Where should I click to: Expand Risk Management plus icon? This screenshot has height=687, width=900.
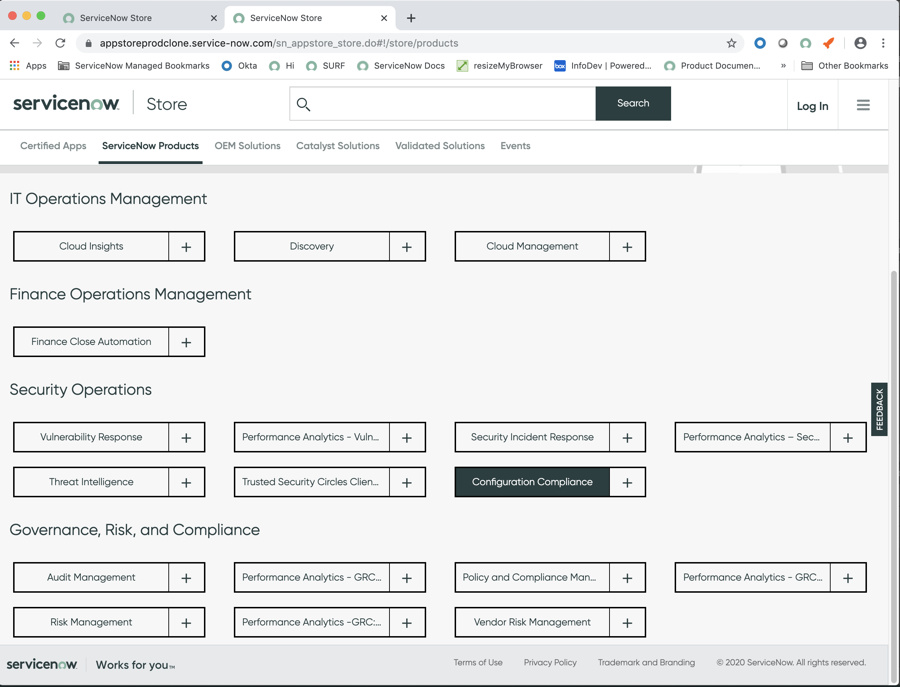pyautogui.click(x=187, y=622)
